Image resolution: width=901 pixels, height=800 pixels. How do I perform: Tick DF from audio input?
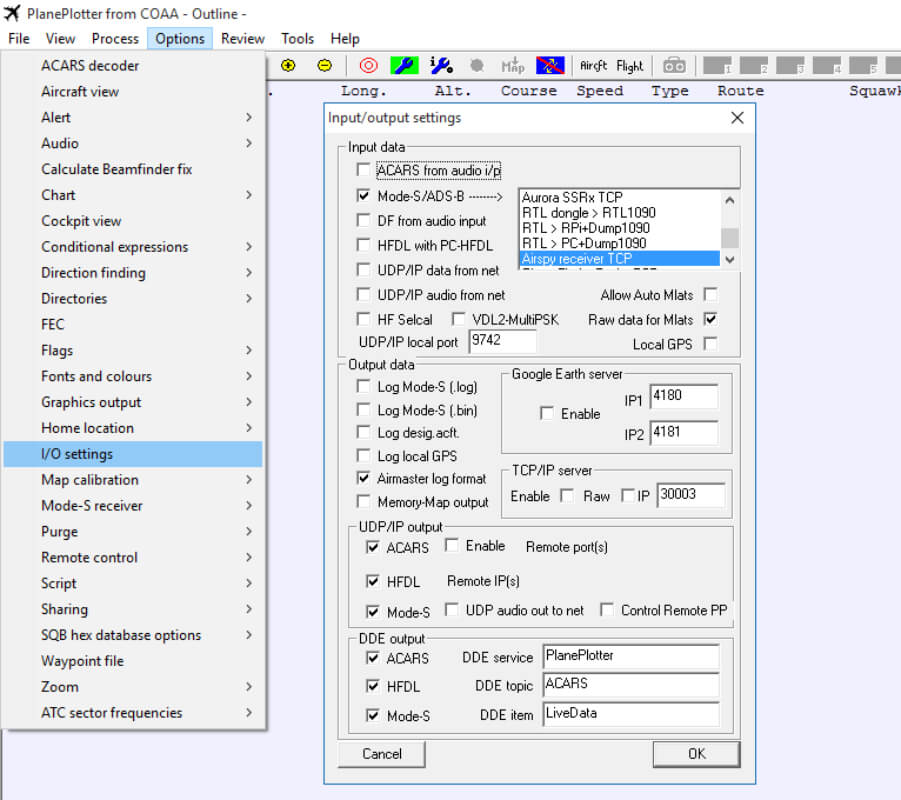click(363, 220)
